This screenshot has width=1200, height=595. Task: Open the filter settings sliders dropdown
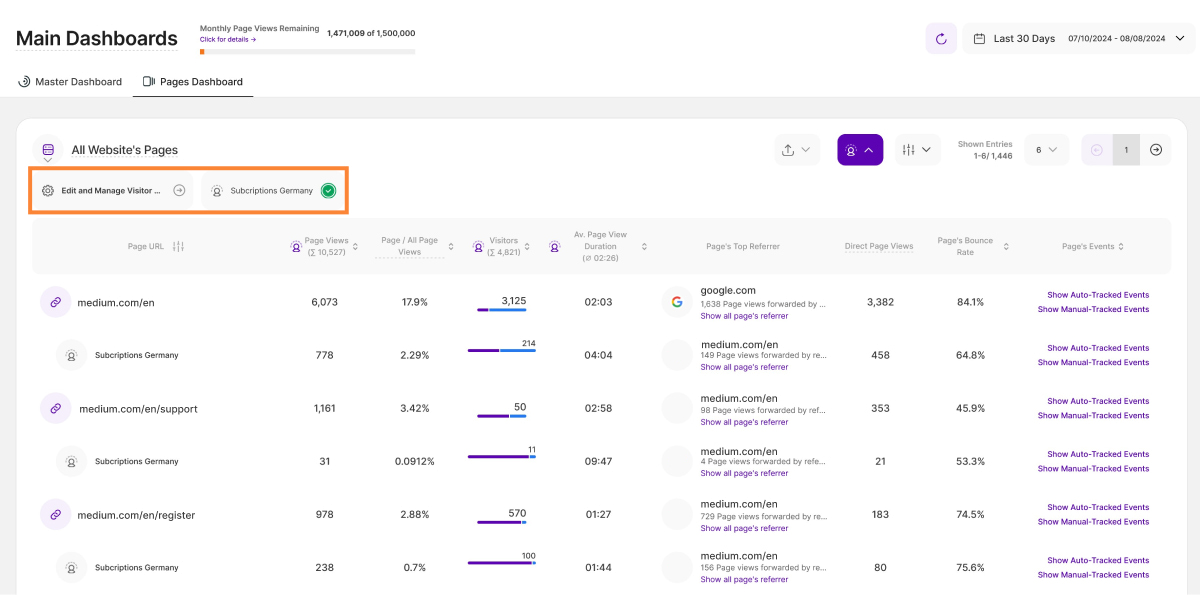[917, 150]
